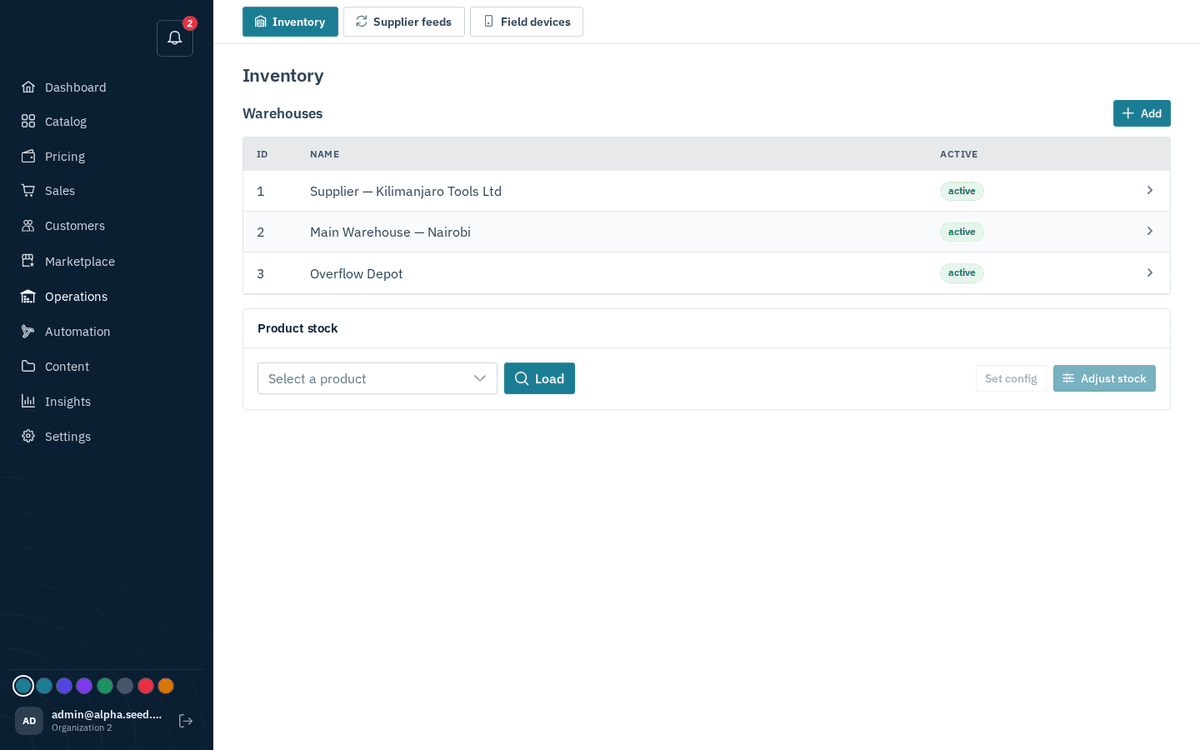Open Insights using the bar chart icon
The width and height of the screenshot is (1200, 750).
pyautogui.click(x=28, y=401)
